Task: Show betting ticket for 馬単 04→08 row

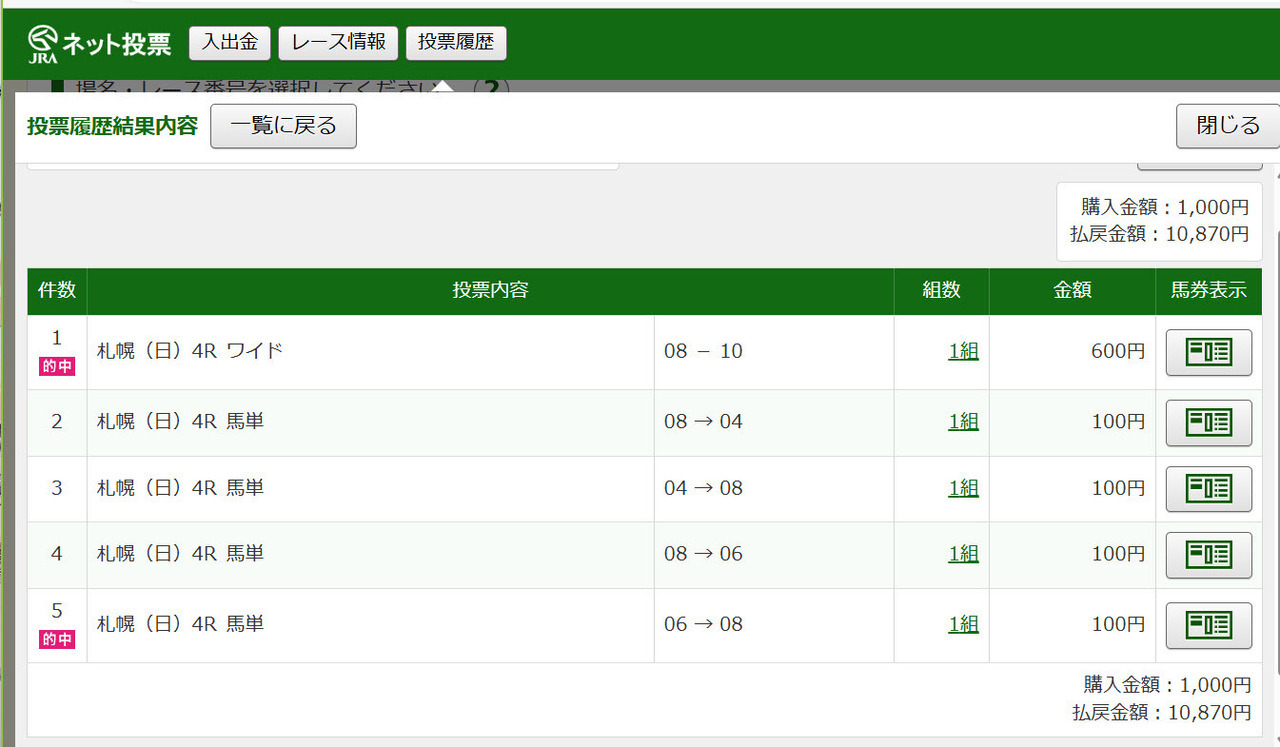Action: click(x=1208, y=488)
